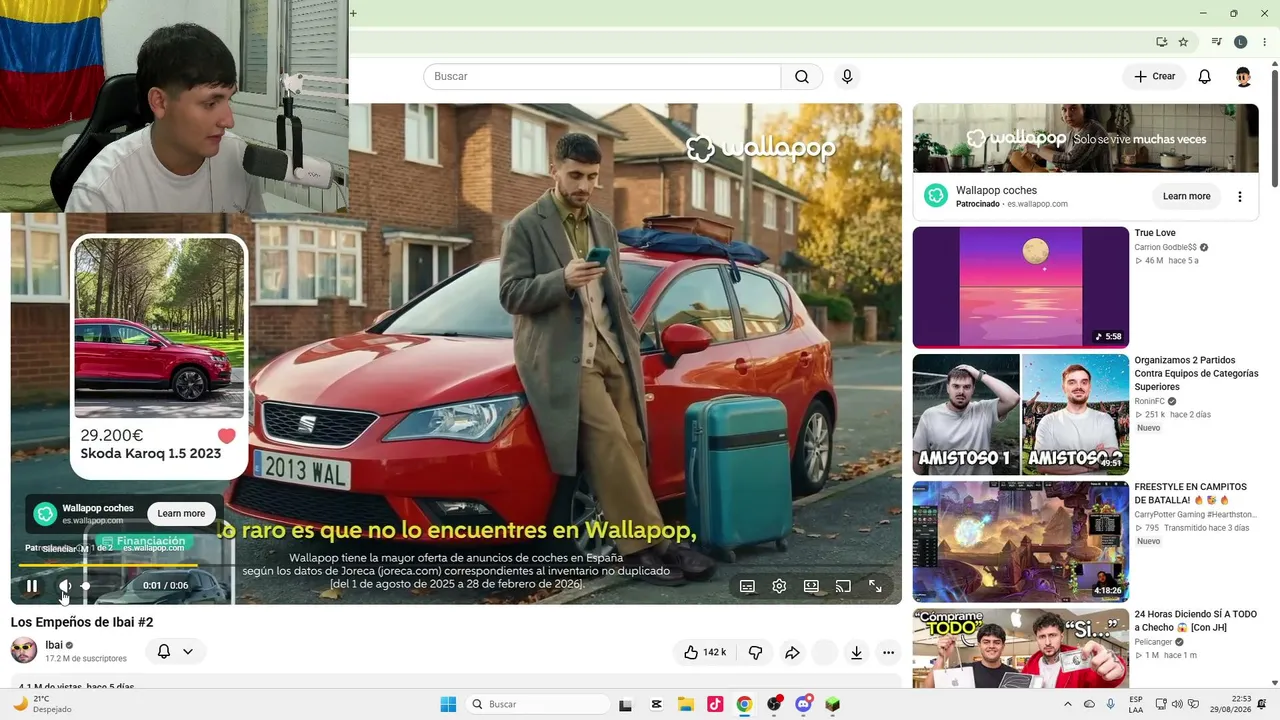The height and width of the screenshot is (720, 1280).
Task: Click Learn more on the video ad overlay
Action: tap(181, 514)
